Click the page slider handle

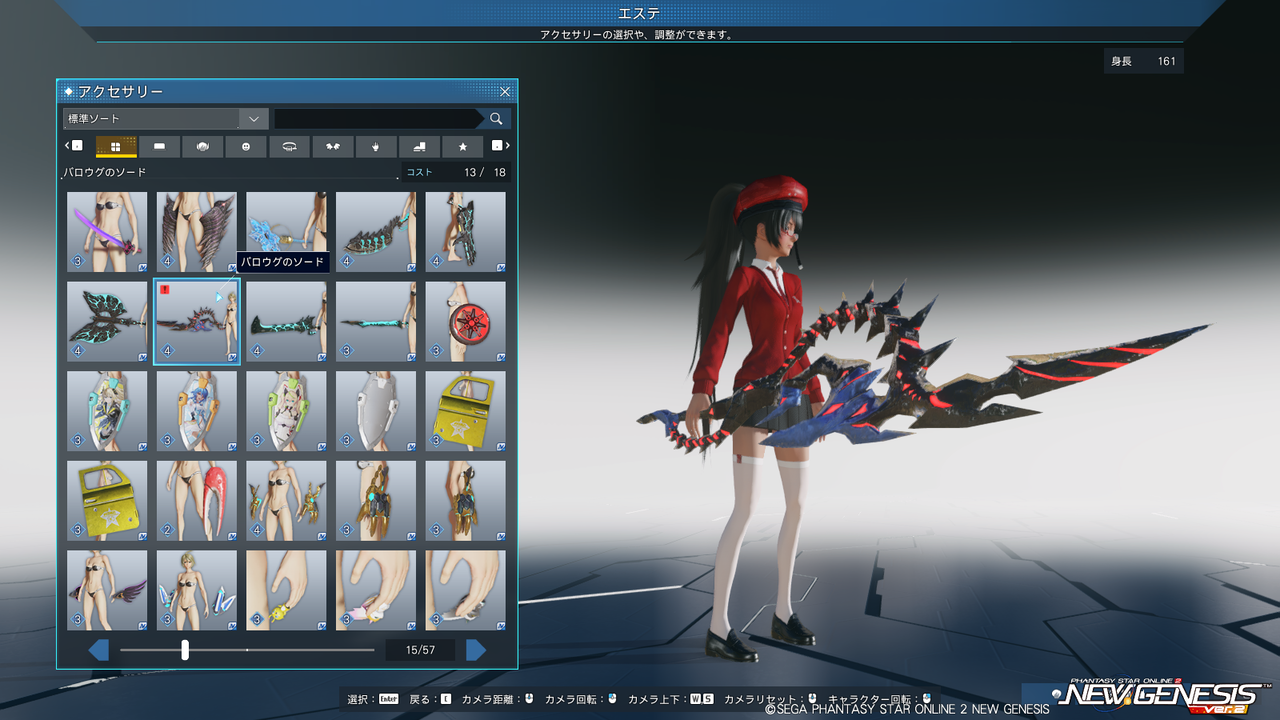tap(185, 650)
